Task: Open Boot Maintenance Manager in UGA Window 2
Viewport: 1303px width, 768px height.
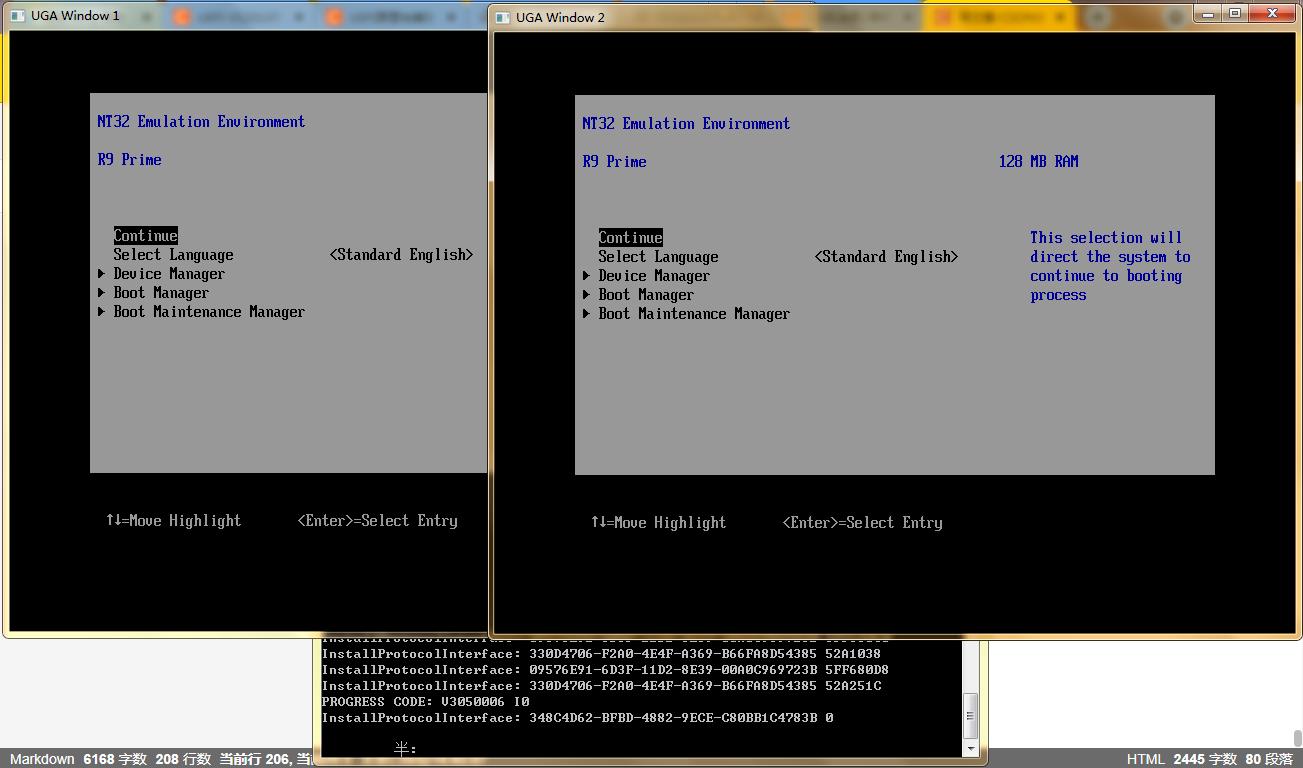Action: click(694, 314)
